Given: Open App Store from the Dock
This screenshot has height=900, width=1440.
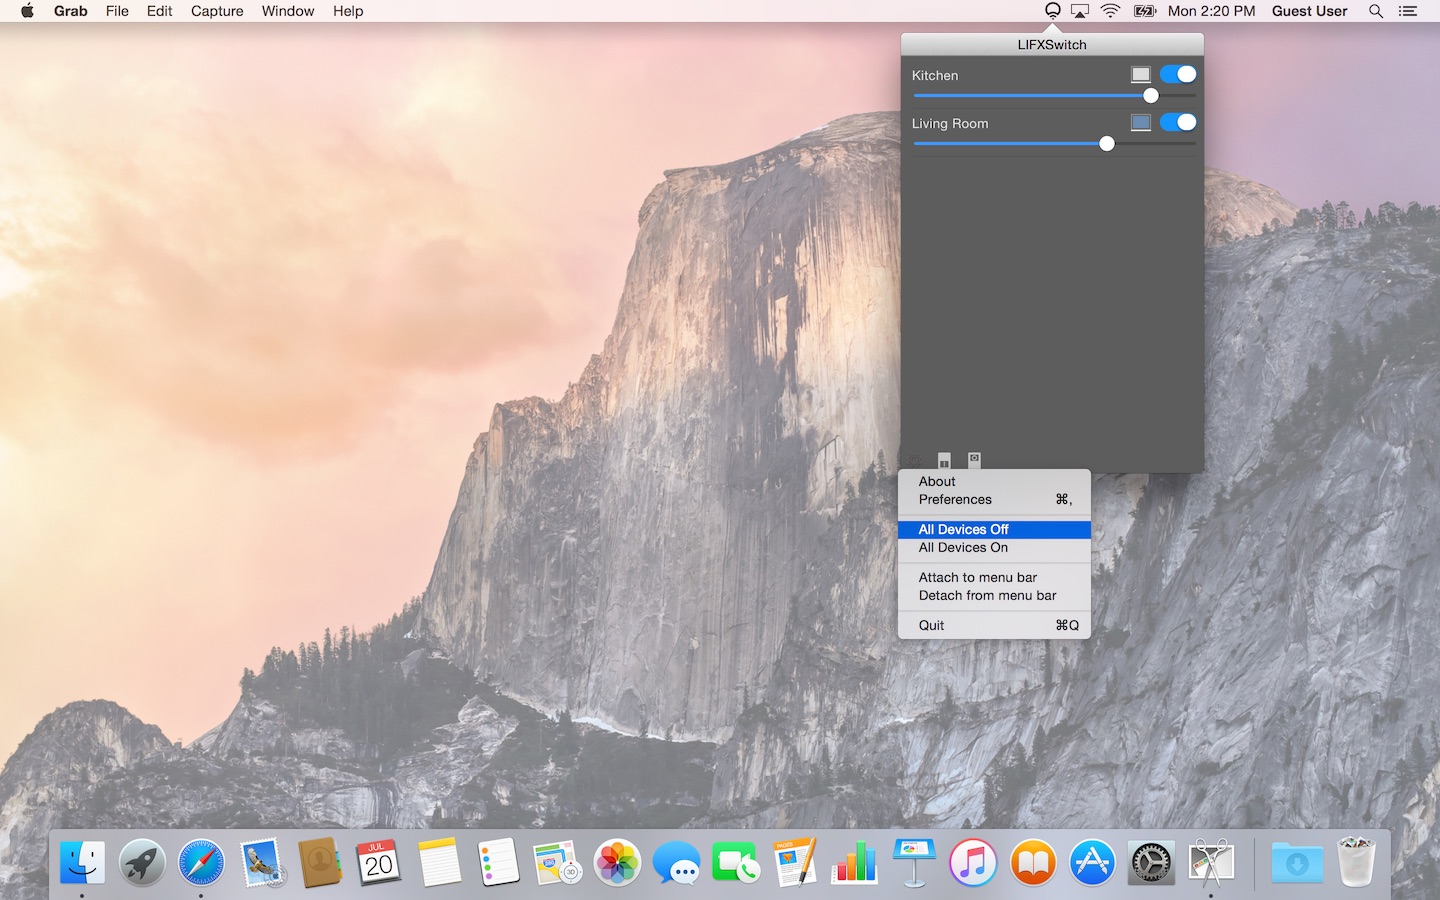Looking at the screenshot, I should pyautogui.click(x=1092, y=862).
